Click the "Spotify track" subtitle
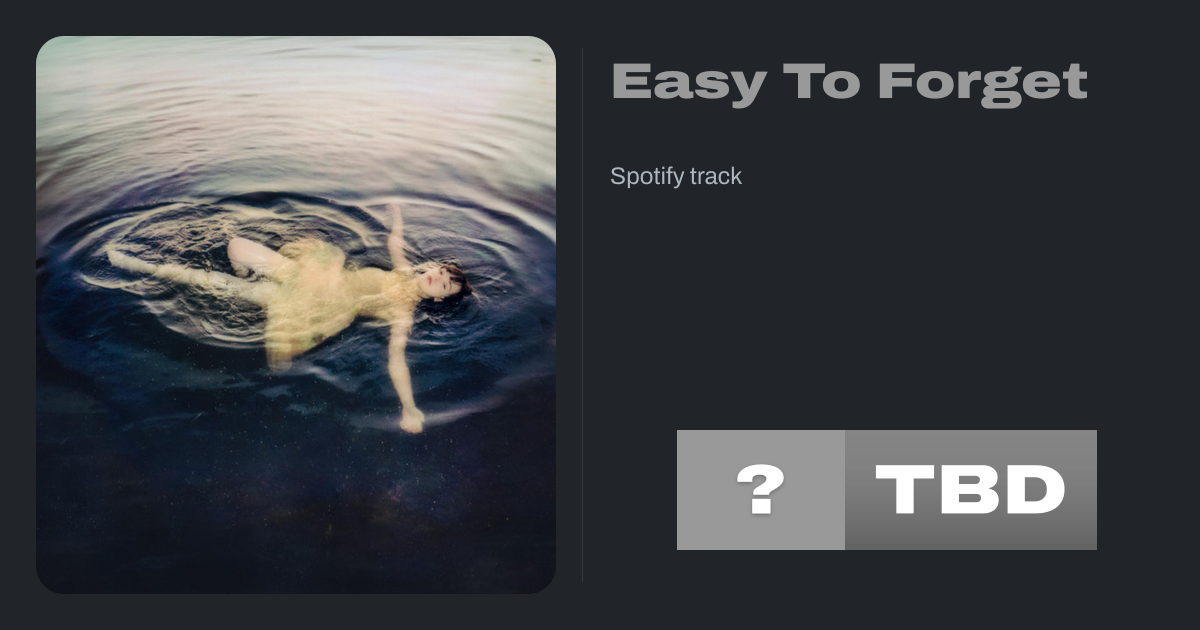This screenshot has width=1200, height=630. point(676,177)
